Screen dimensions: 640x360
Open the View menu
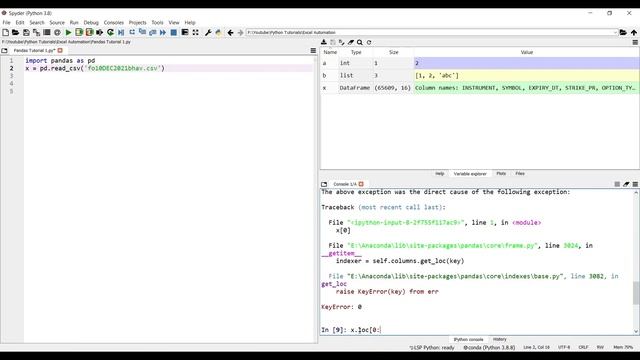pos(174,22)
